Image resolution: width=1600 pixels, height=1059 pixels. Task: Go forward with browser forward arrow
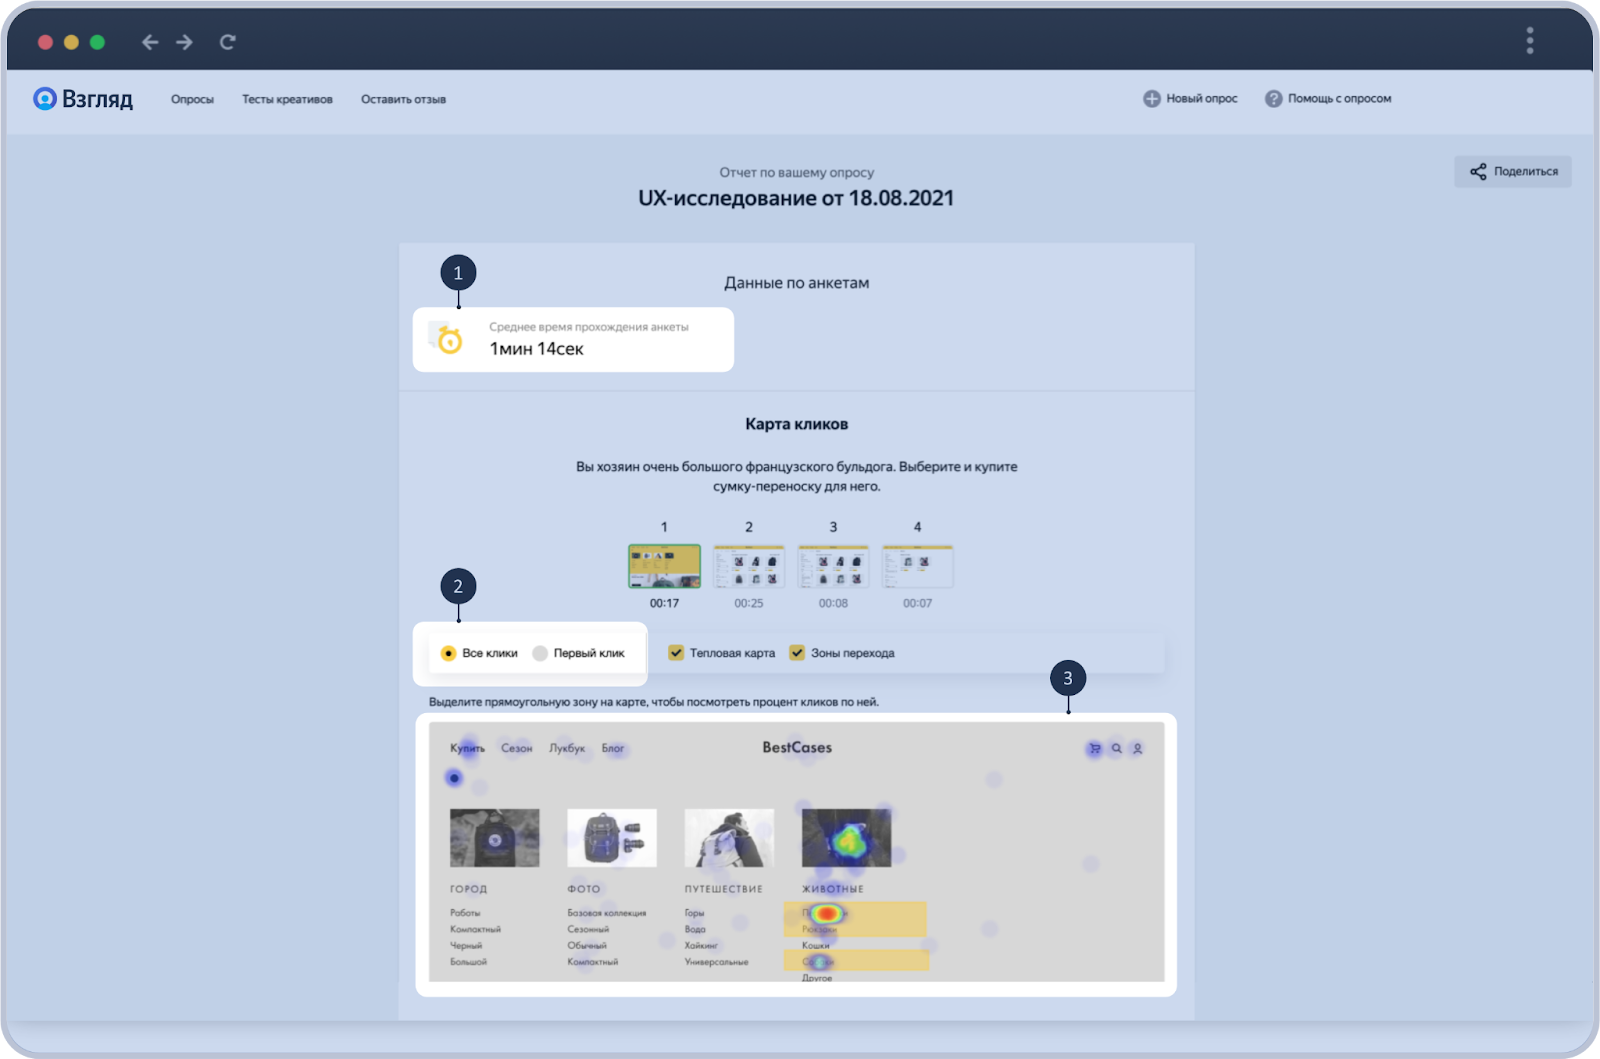click(x=184, y=42)
